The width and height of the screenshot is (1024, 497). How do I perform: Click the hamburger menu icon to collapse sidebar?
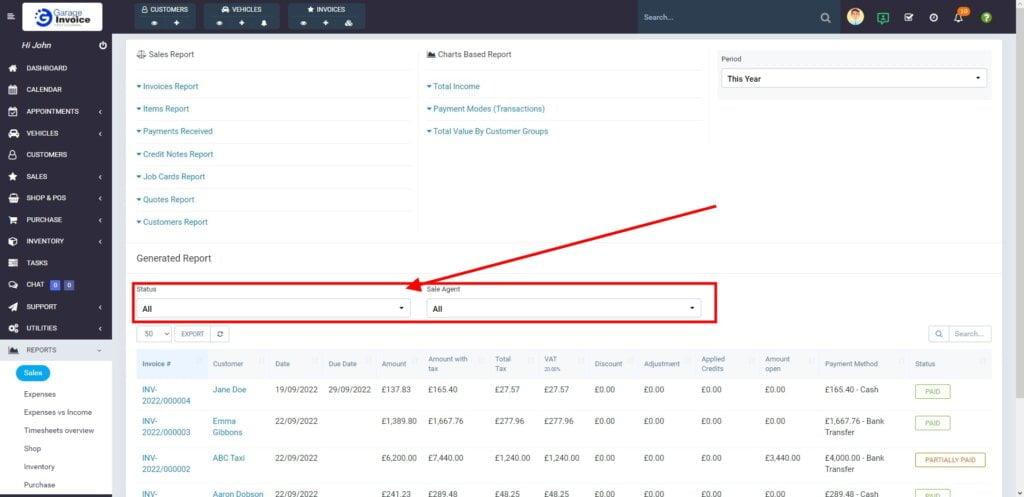point(11,17)
